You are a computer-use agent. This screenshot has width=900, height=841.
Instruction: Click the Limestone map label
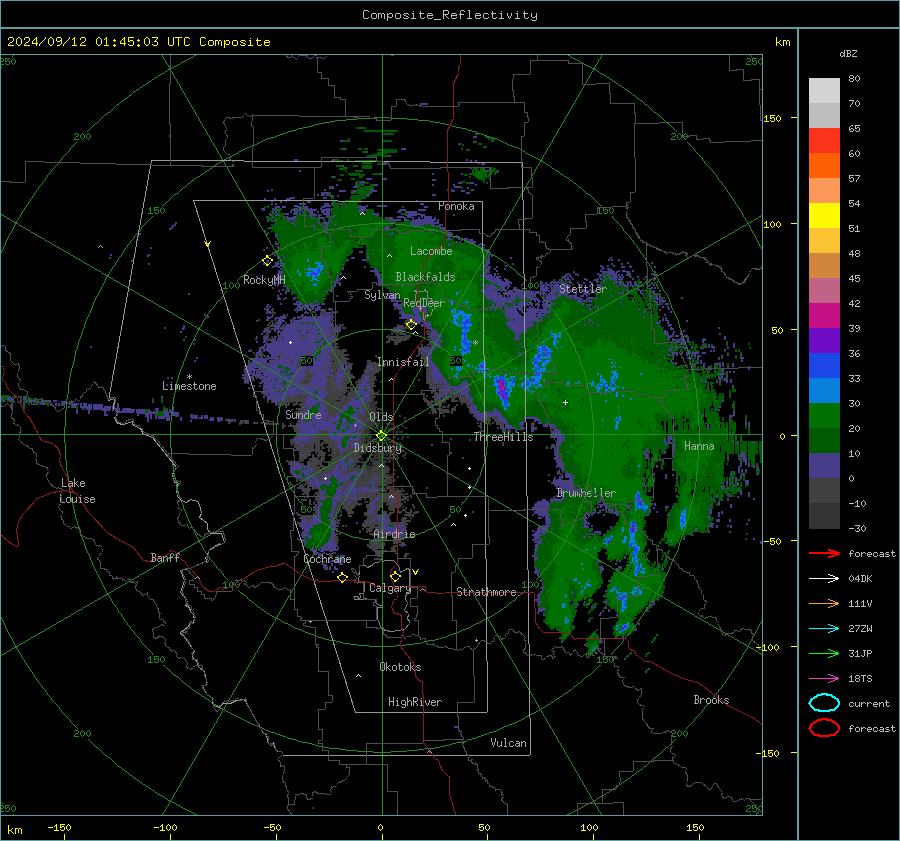[189, 386]
